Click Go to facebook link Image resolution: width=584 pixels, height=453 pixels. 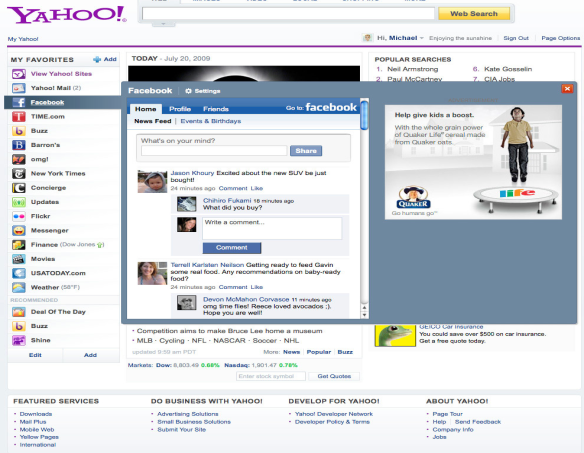tap(321, 108)
